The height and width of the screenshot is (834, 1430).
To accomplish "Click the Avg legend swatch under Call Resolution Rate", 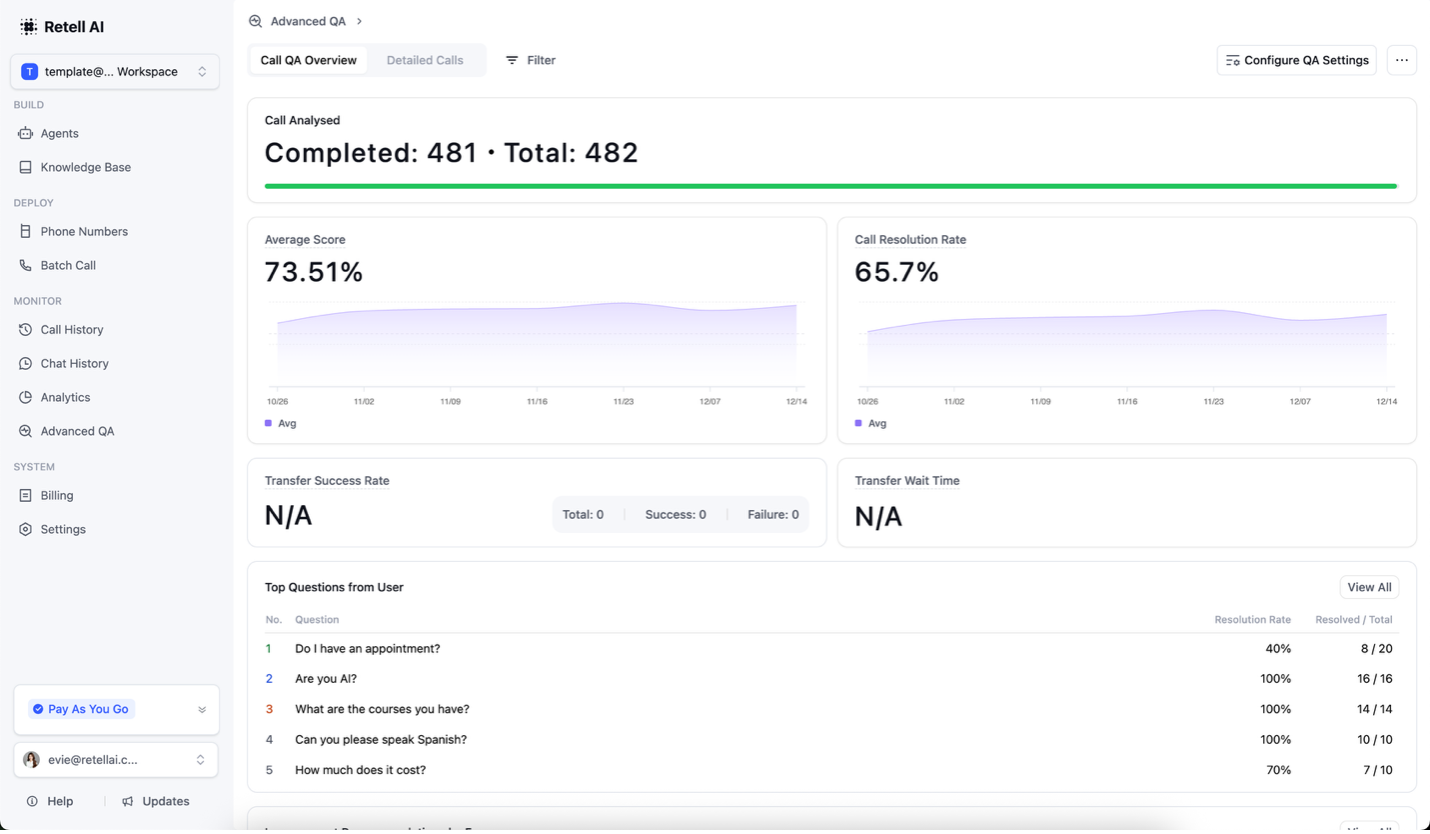I will (858, 423).
